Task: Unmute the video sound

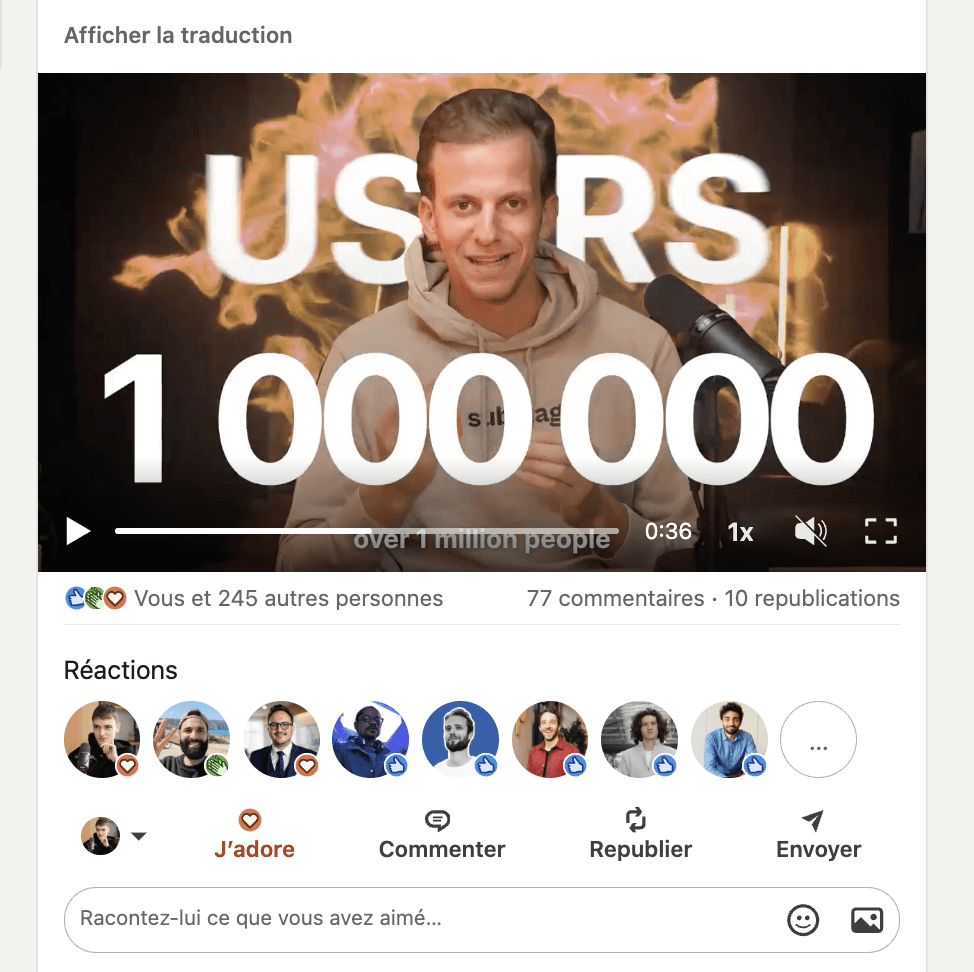Action: (811, 532)
